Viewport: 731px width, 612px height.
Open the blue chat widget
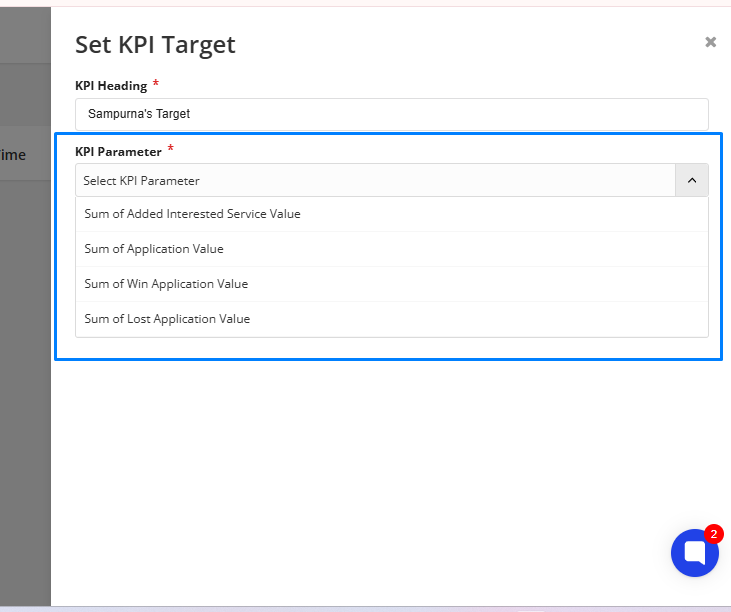click(x=694, y=553)
